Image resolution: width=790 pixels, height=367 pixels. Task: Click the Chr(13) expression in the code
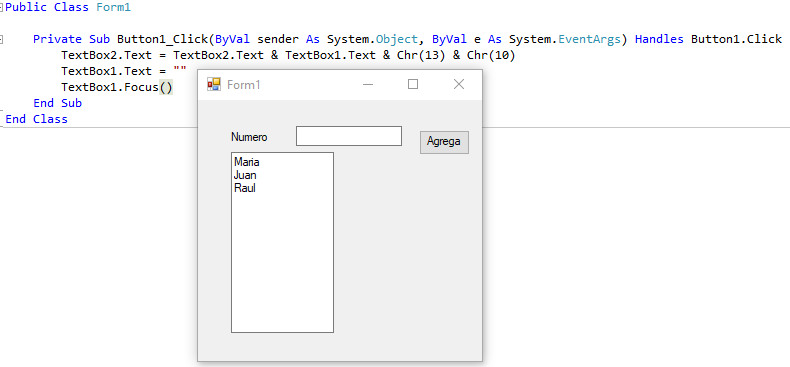(x=421, y=55)
